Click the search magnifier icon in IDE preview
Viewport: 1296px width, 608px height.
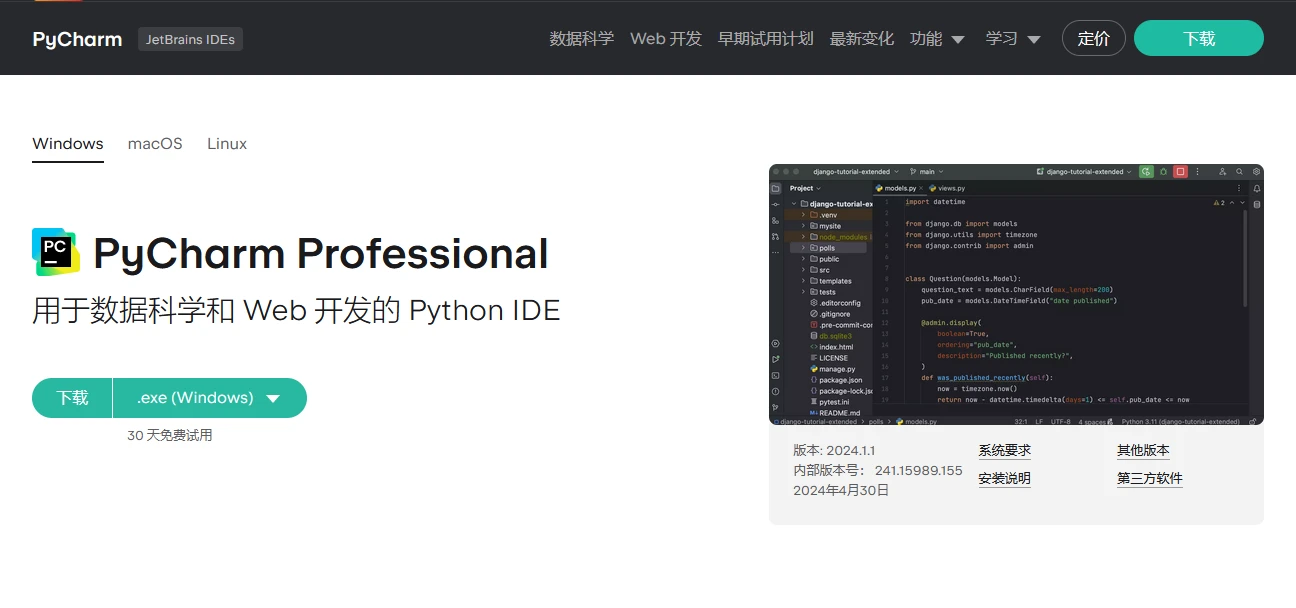1239,172
